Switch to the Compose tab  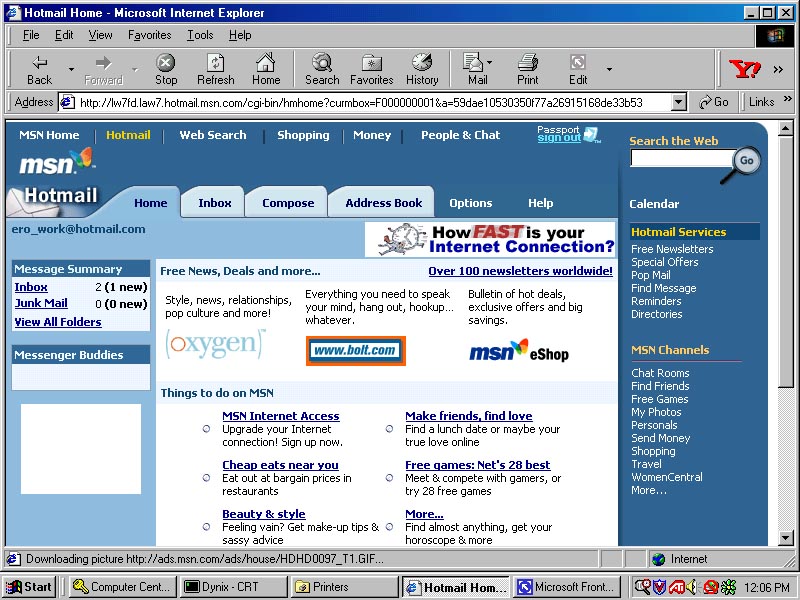288,203
